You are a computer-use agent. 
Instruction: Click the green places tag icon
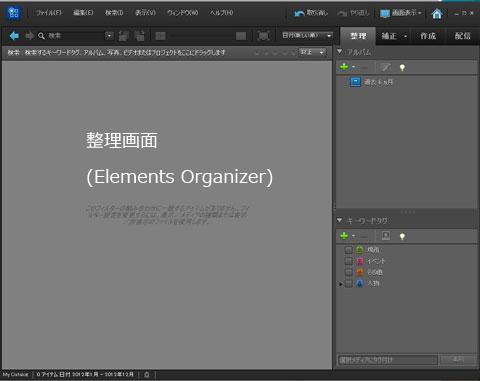click(x=360, y=249)
